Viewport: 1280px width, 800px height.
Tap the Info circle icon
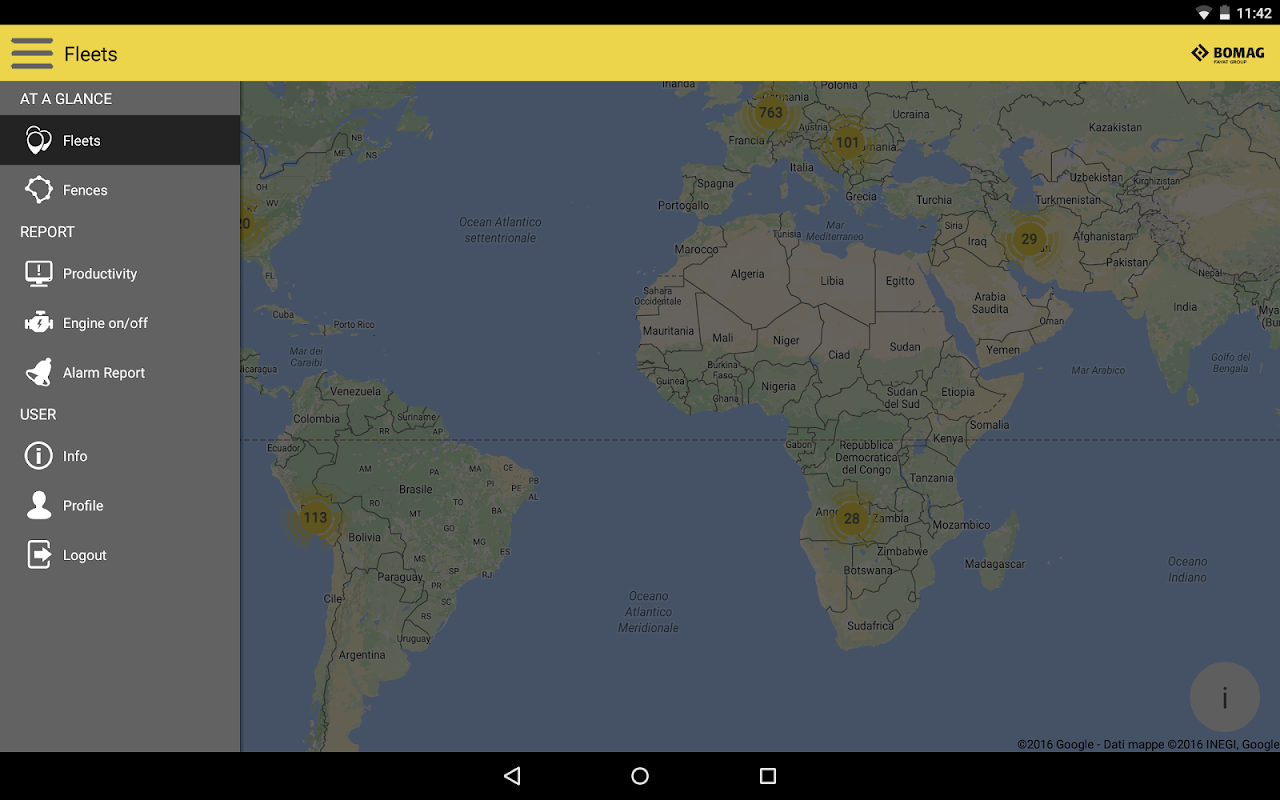point(38,456)
